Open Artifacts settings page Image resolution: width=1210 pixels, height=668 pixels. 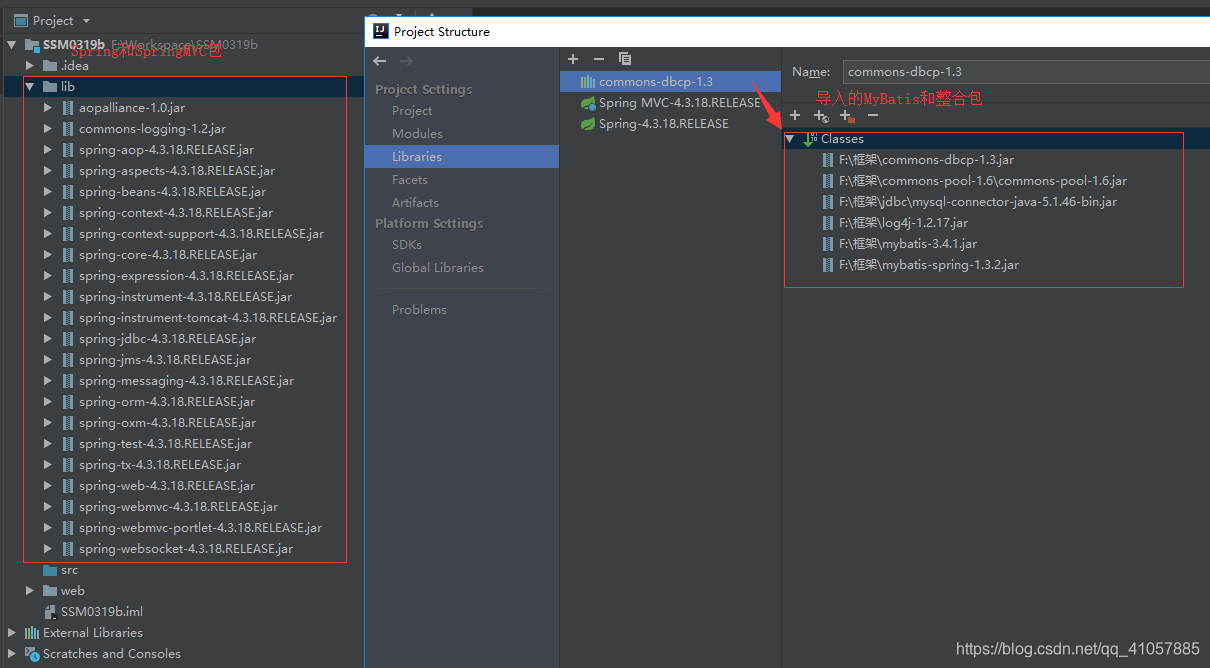(x=415, y=203)
